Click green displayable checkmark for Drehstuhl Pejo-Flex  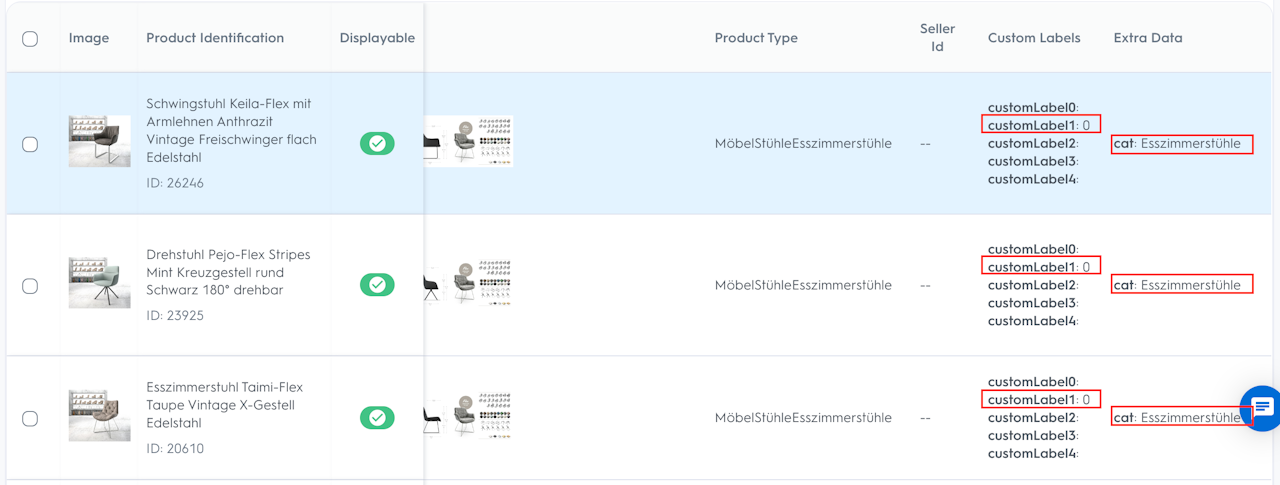click(x=377, y=285)
